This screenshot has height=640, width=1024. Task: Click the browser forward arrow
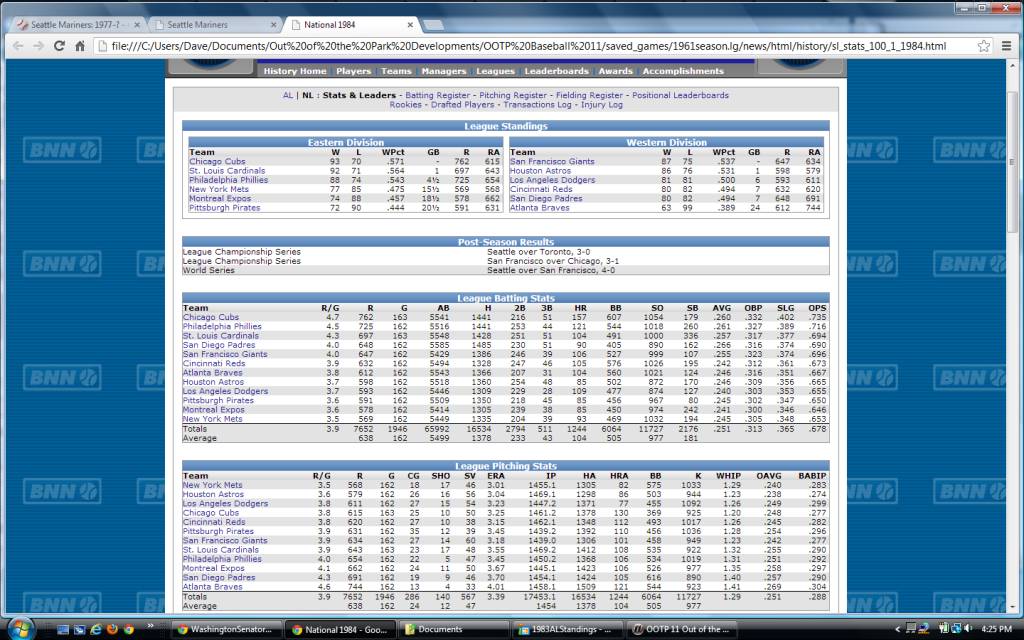point(39,46)
